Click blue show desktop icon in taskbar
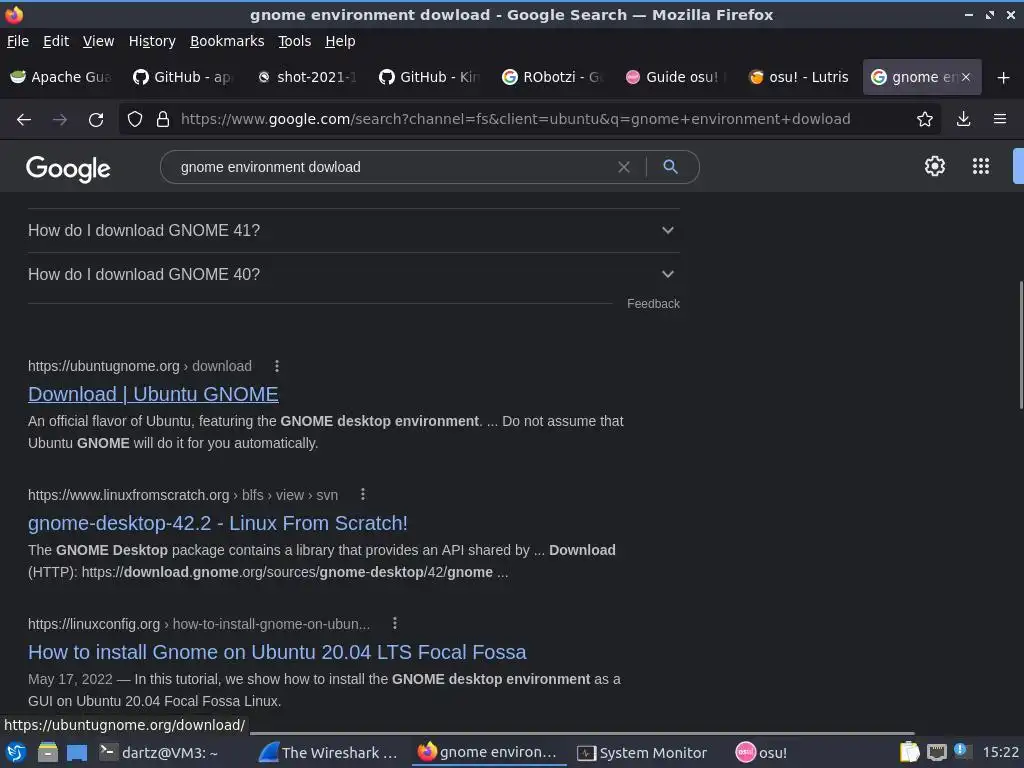 coord(76,753)
